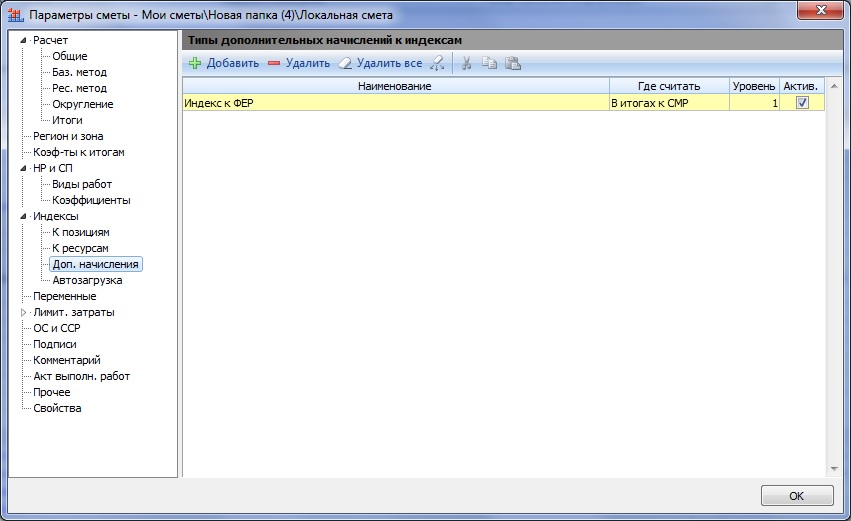851x521 pixels.
Task: Select Доп. начисления tree item
Action: [x=96, y=264]
